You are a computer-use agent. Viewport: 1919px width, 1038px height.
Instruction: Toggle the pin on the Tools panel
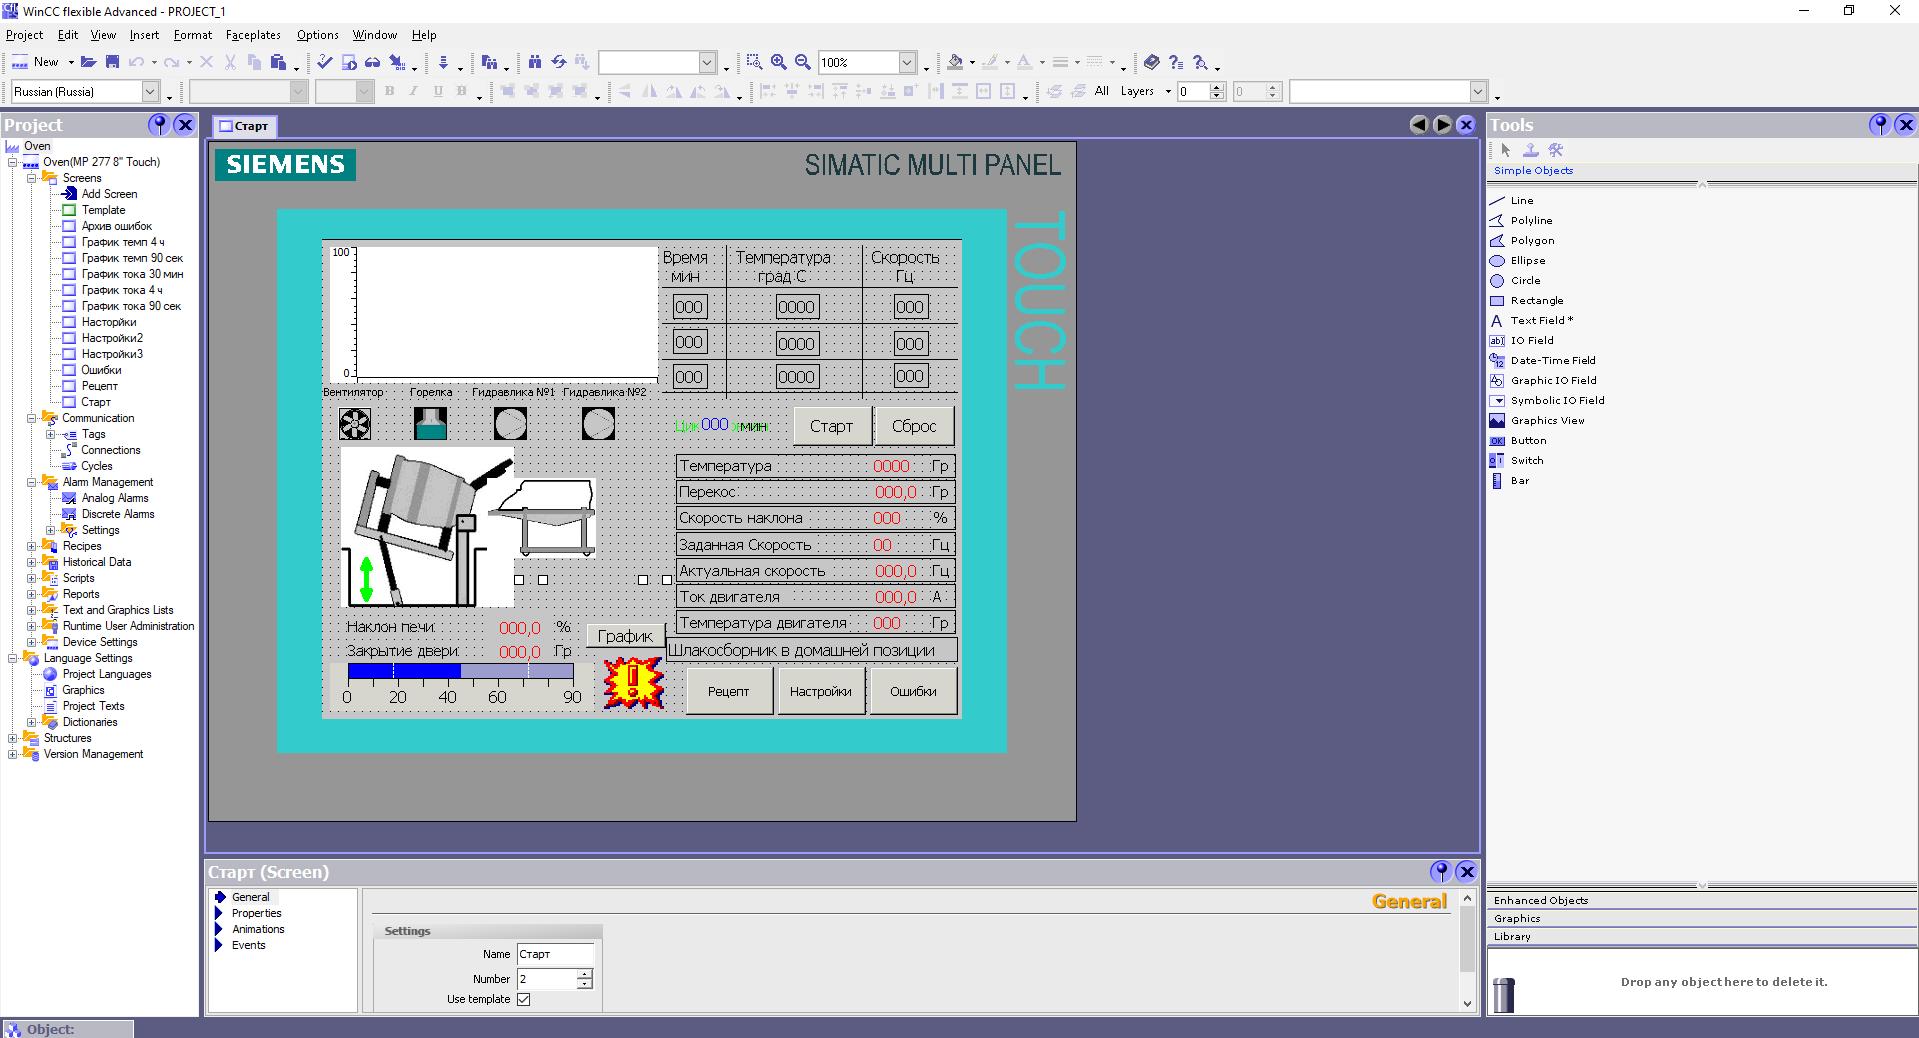tap(1879, 124)
